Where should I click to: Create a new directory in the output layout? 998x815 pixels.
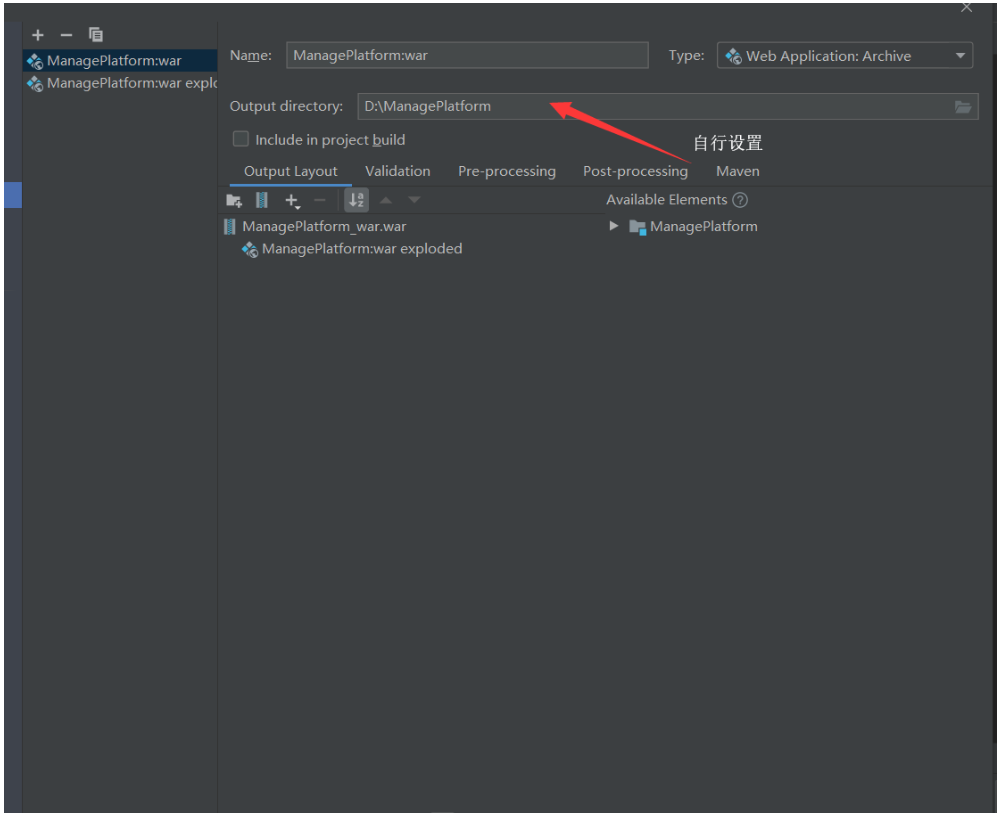pos(234,200)
